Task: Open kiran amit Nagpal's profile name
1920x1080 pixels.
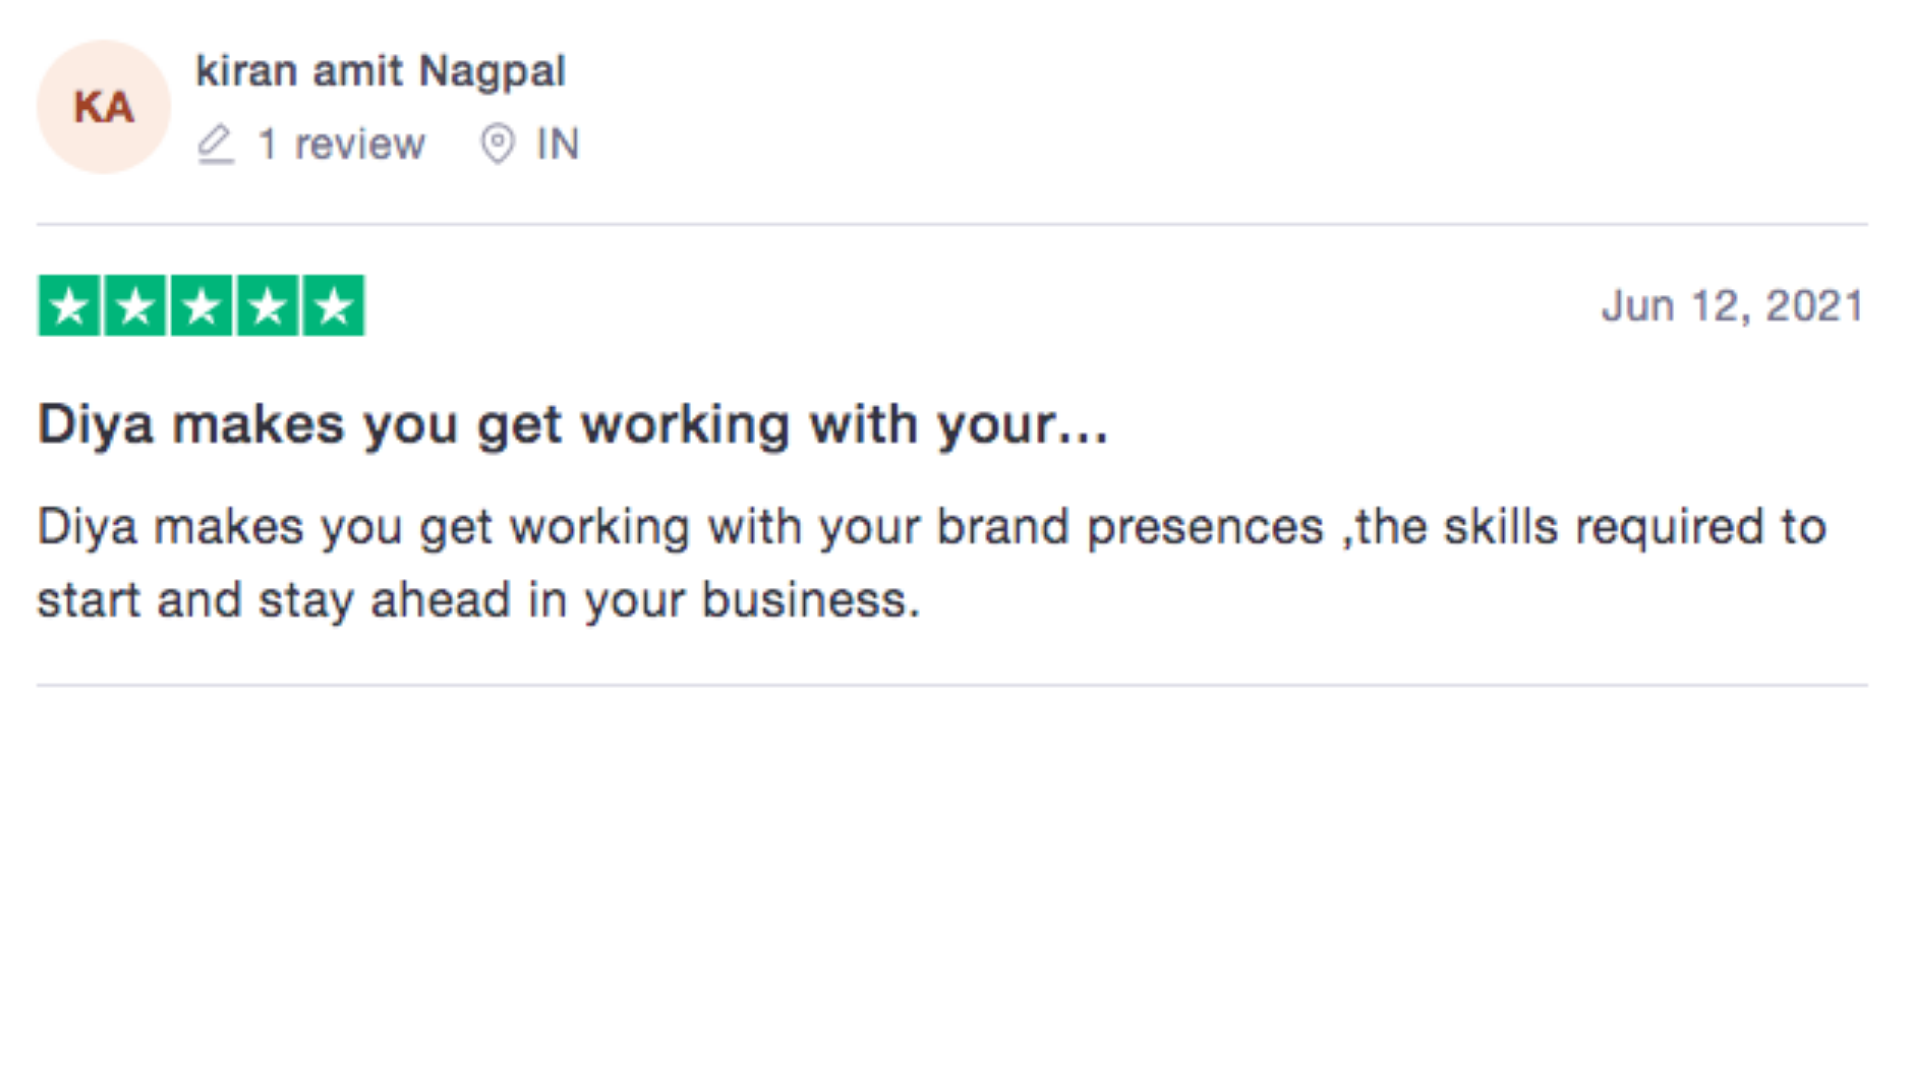Action: 380,72
